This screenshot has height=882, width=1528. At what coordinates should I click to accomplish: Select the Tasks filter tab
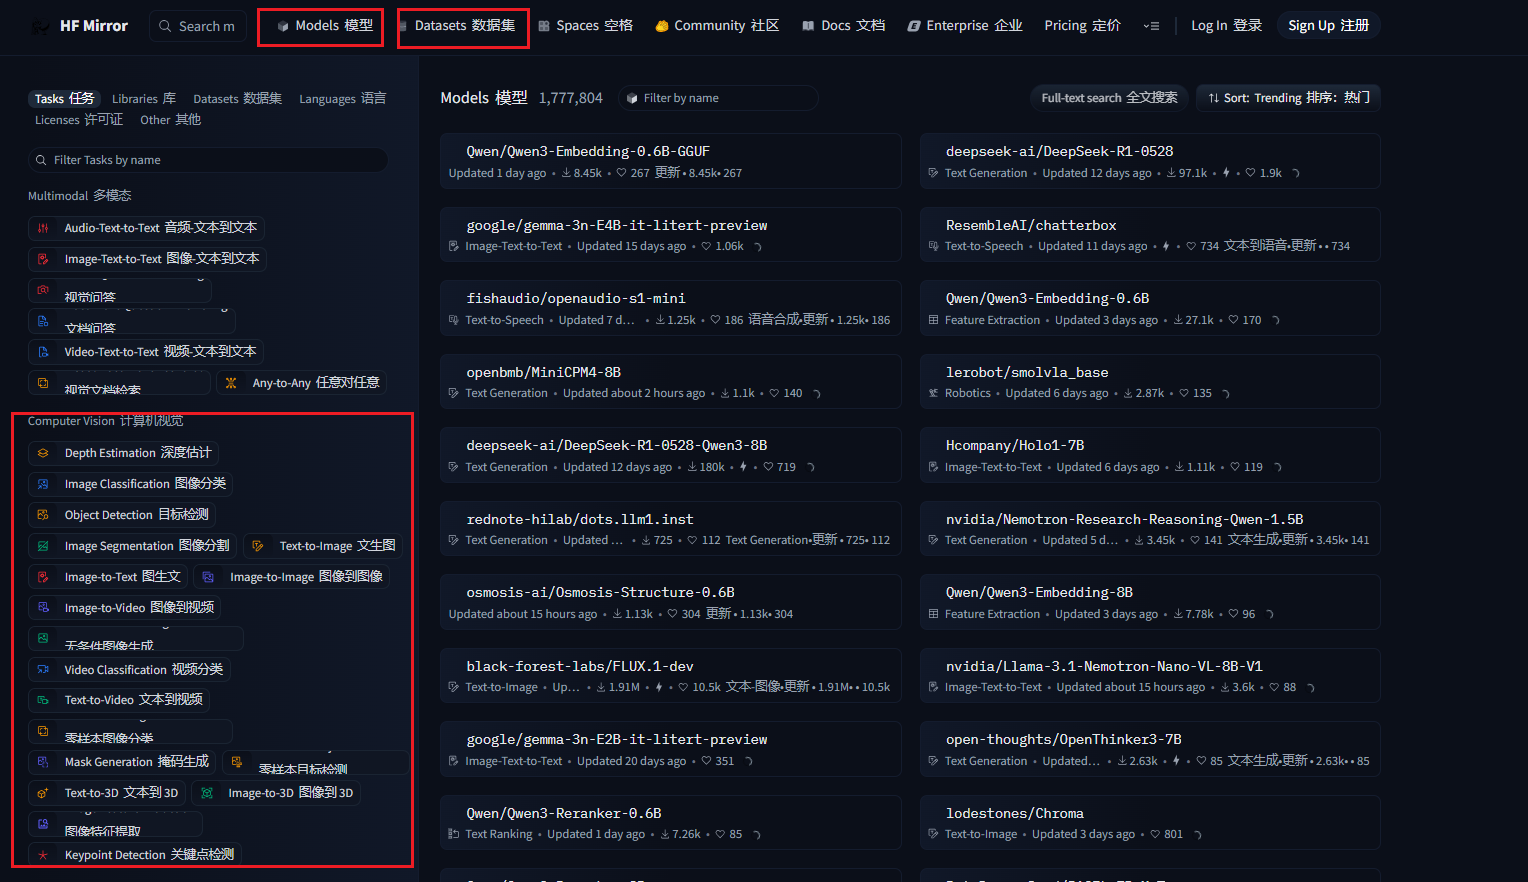click(x=64, y=99)
